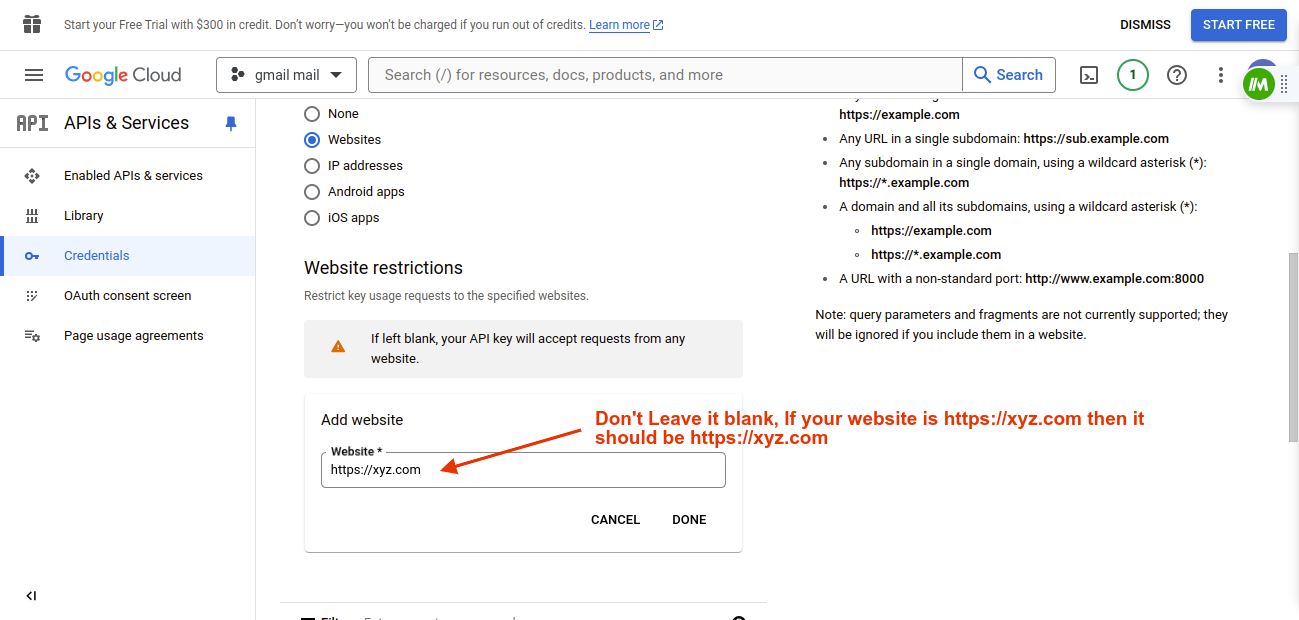Activate Cloud Shell terminal icon
Image resolution: width=1299 pixels, height=620 pixels.
click(x=1089, y=75)
